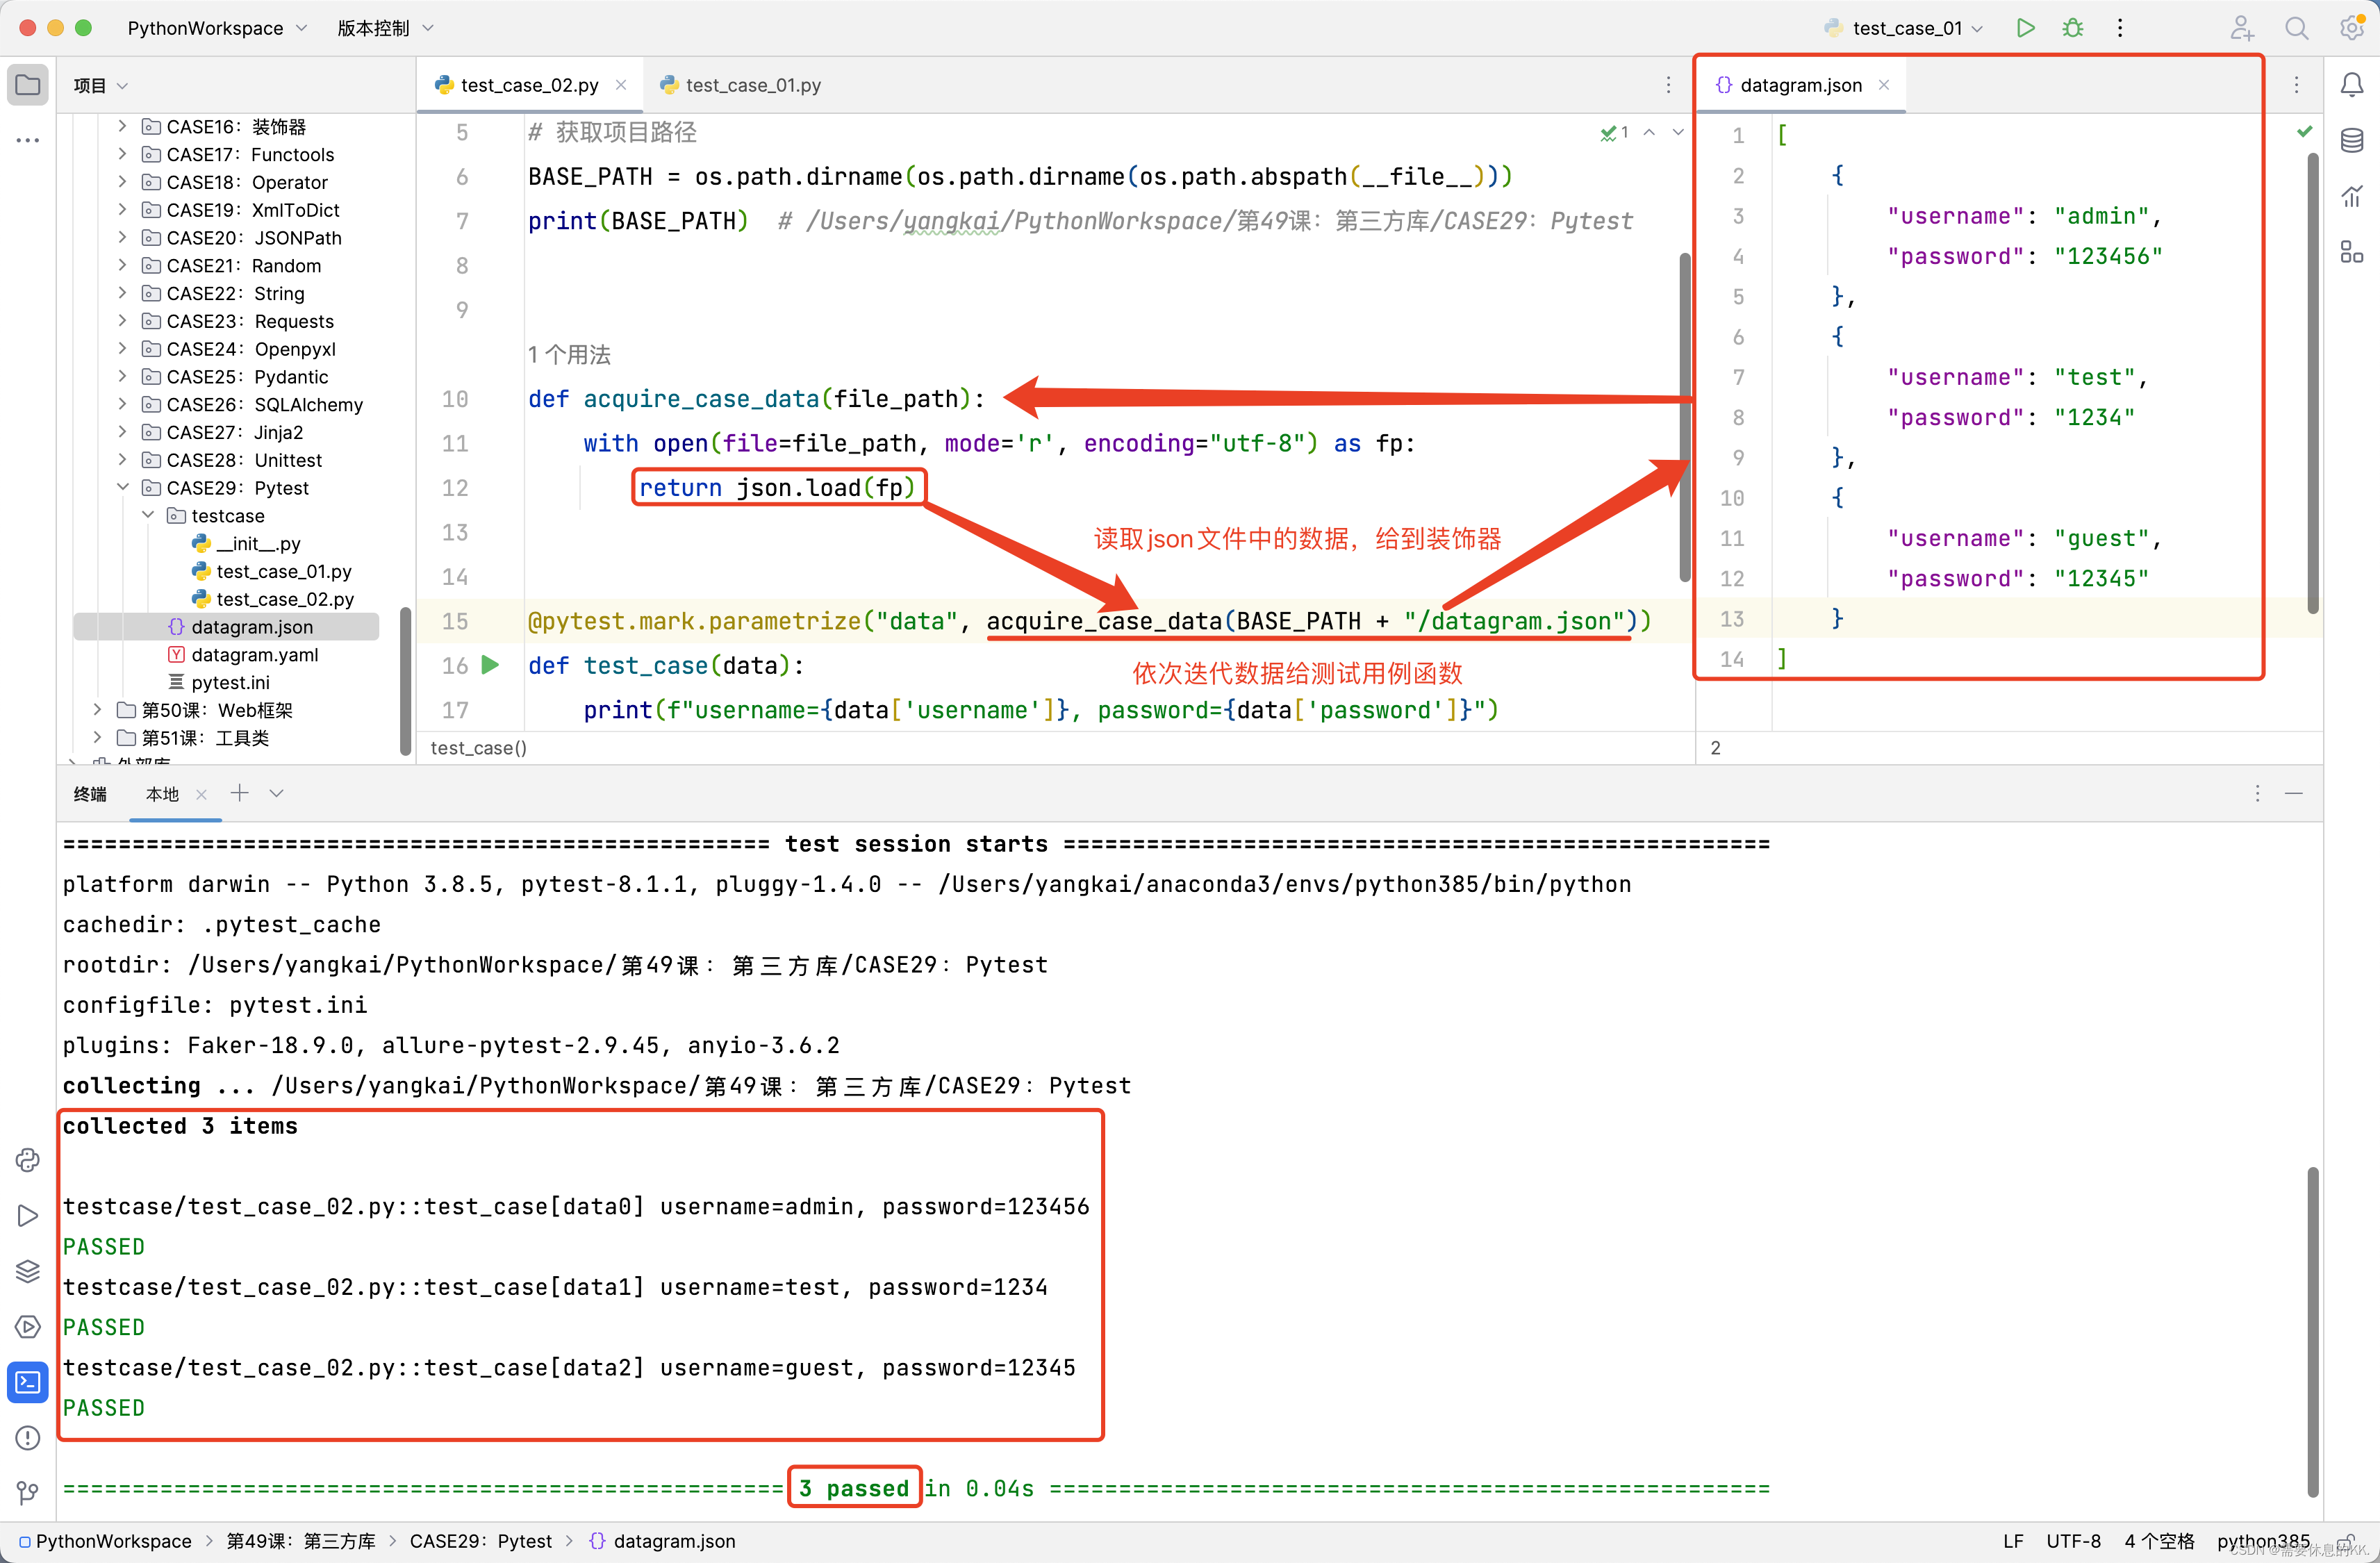Open terminal panel options menu
This screenshot has width=2380, height=1563.
[2257, 793]
